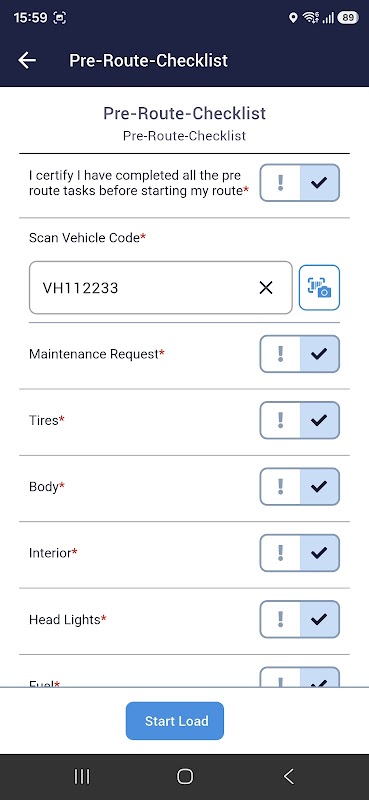
Task: Open the barcode camera scanner
Action: (319, 288)
